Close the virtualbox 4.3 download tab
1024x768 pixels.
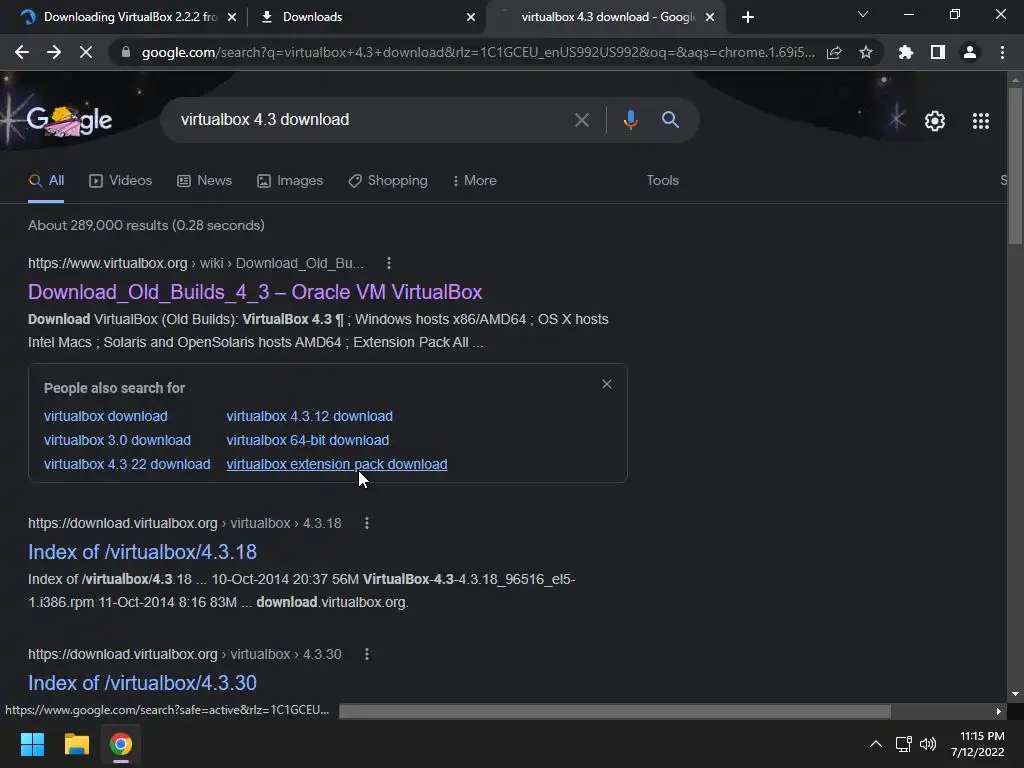pos(710,18)
